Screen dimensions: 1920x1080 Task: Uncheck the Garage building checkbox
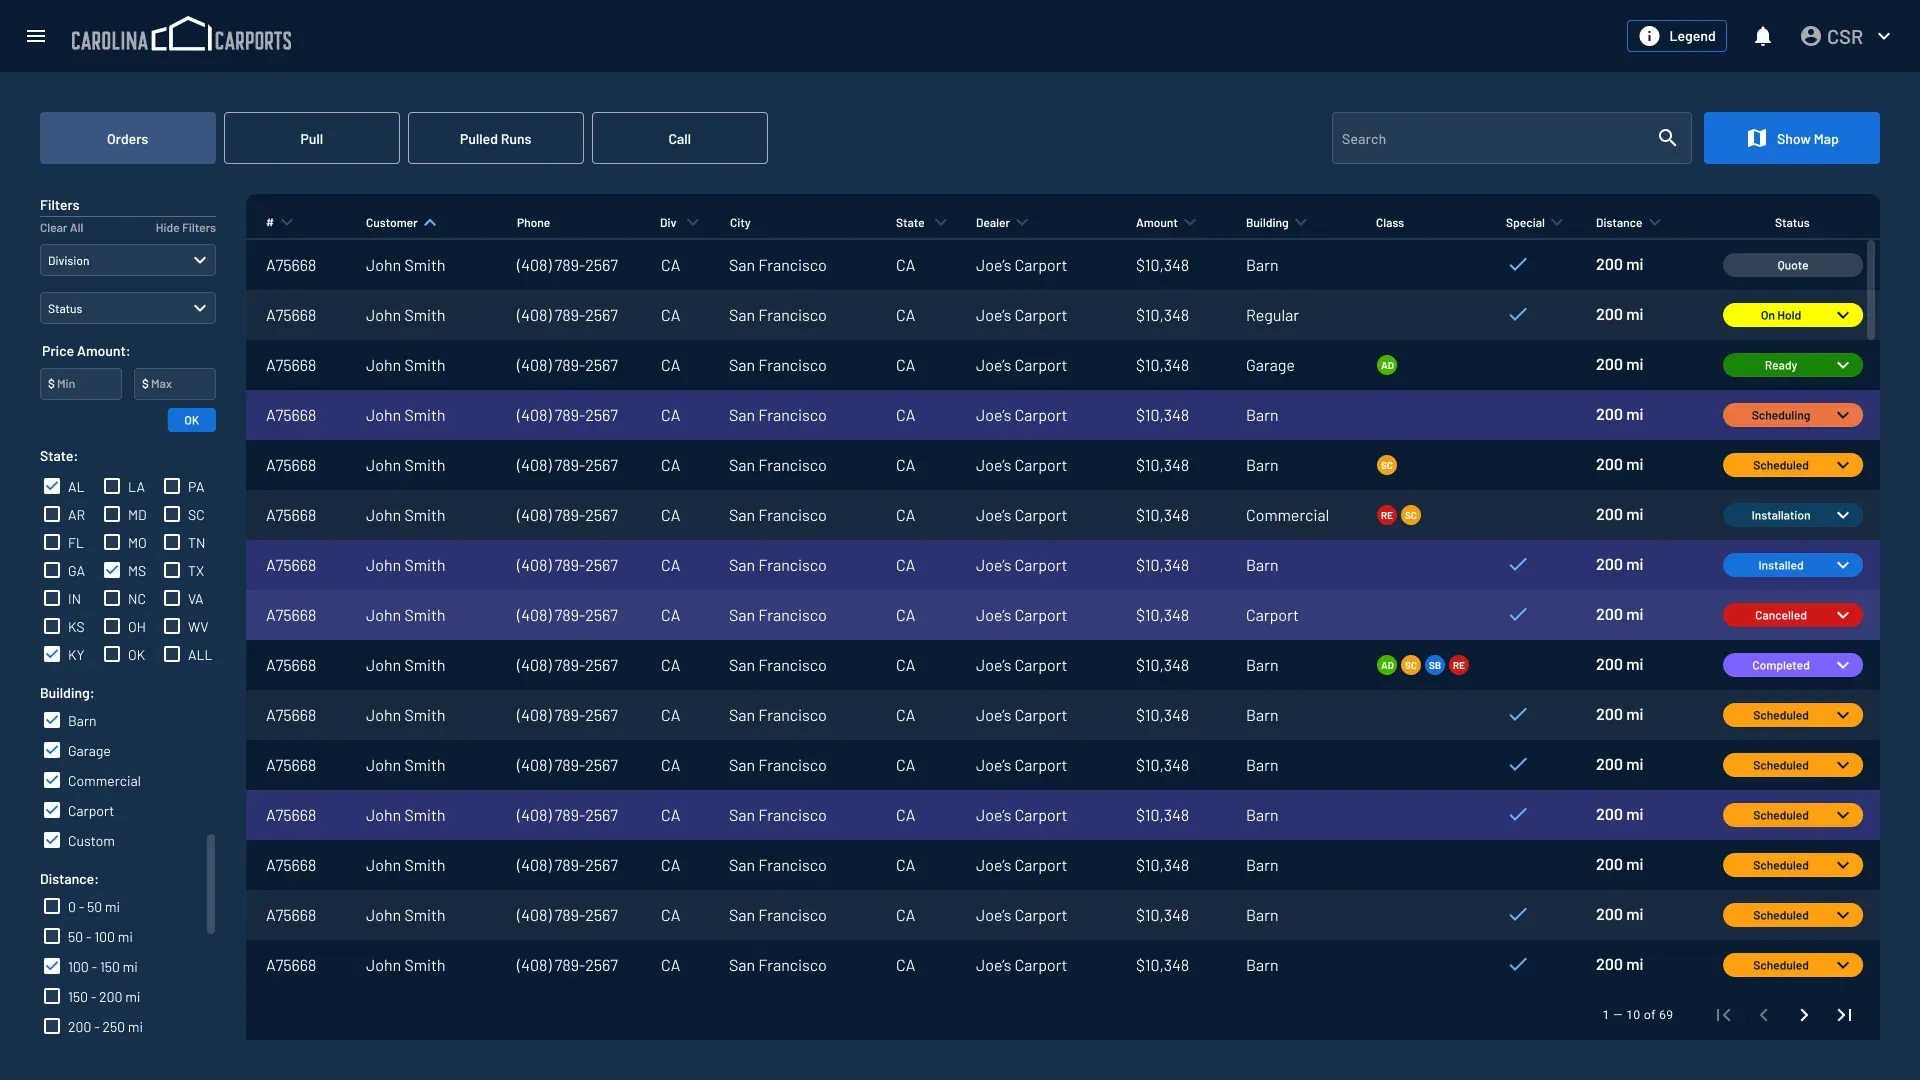52,750
